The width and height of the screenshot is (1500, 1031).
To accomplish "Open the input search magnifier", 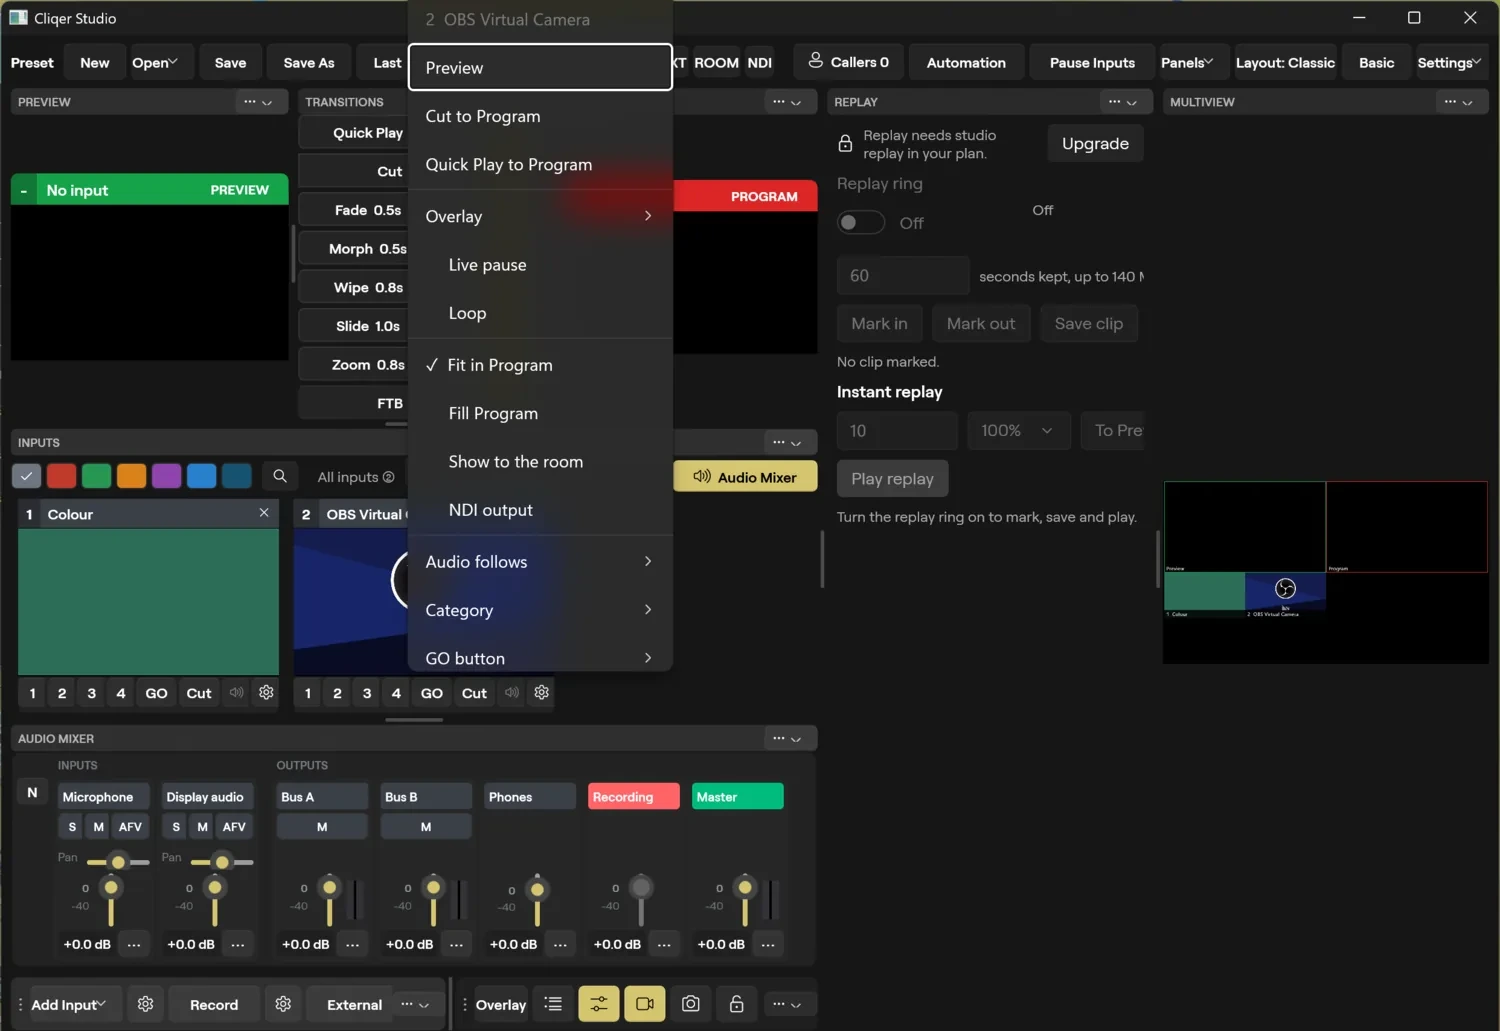I will pyautogui.click(x=280, y=477).
